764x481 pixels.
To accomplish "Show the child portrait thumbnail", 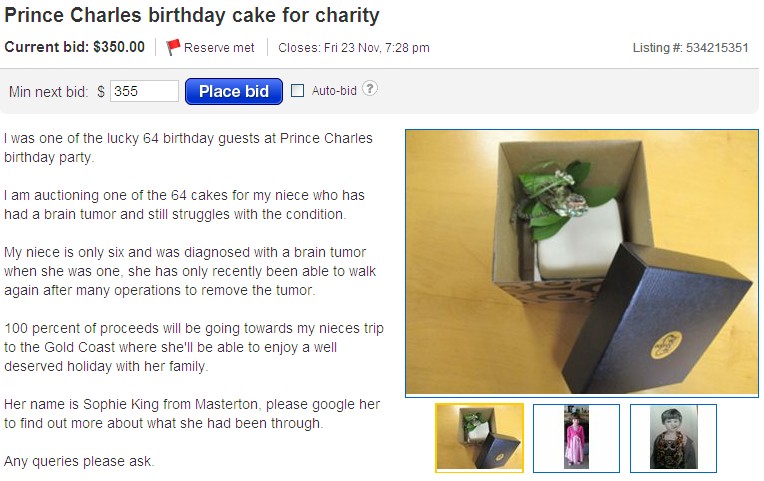I will tap(673, 437).
